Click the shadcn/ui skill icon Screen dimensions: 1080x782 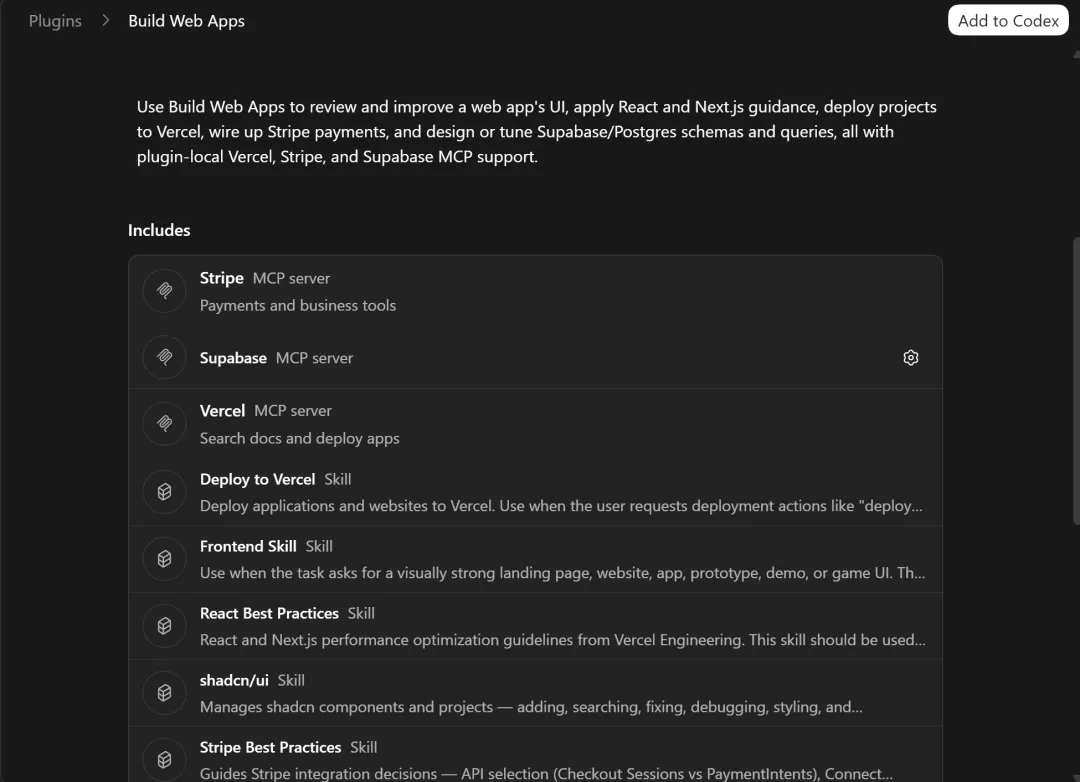coord(165,693)
